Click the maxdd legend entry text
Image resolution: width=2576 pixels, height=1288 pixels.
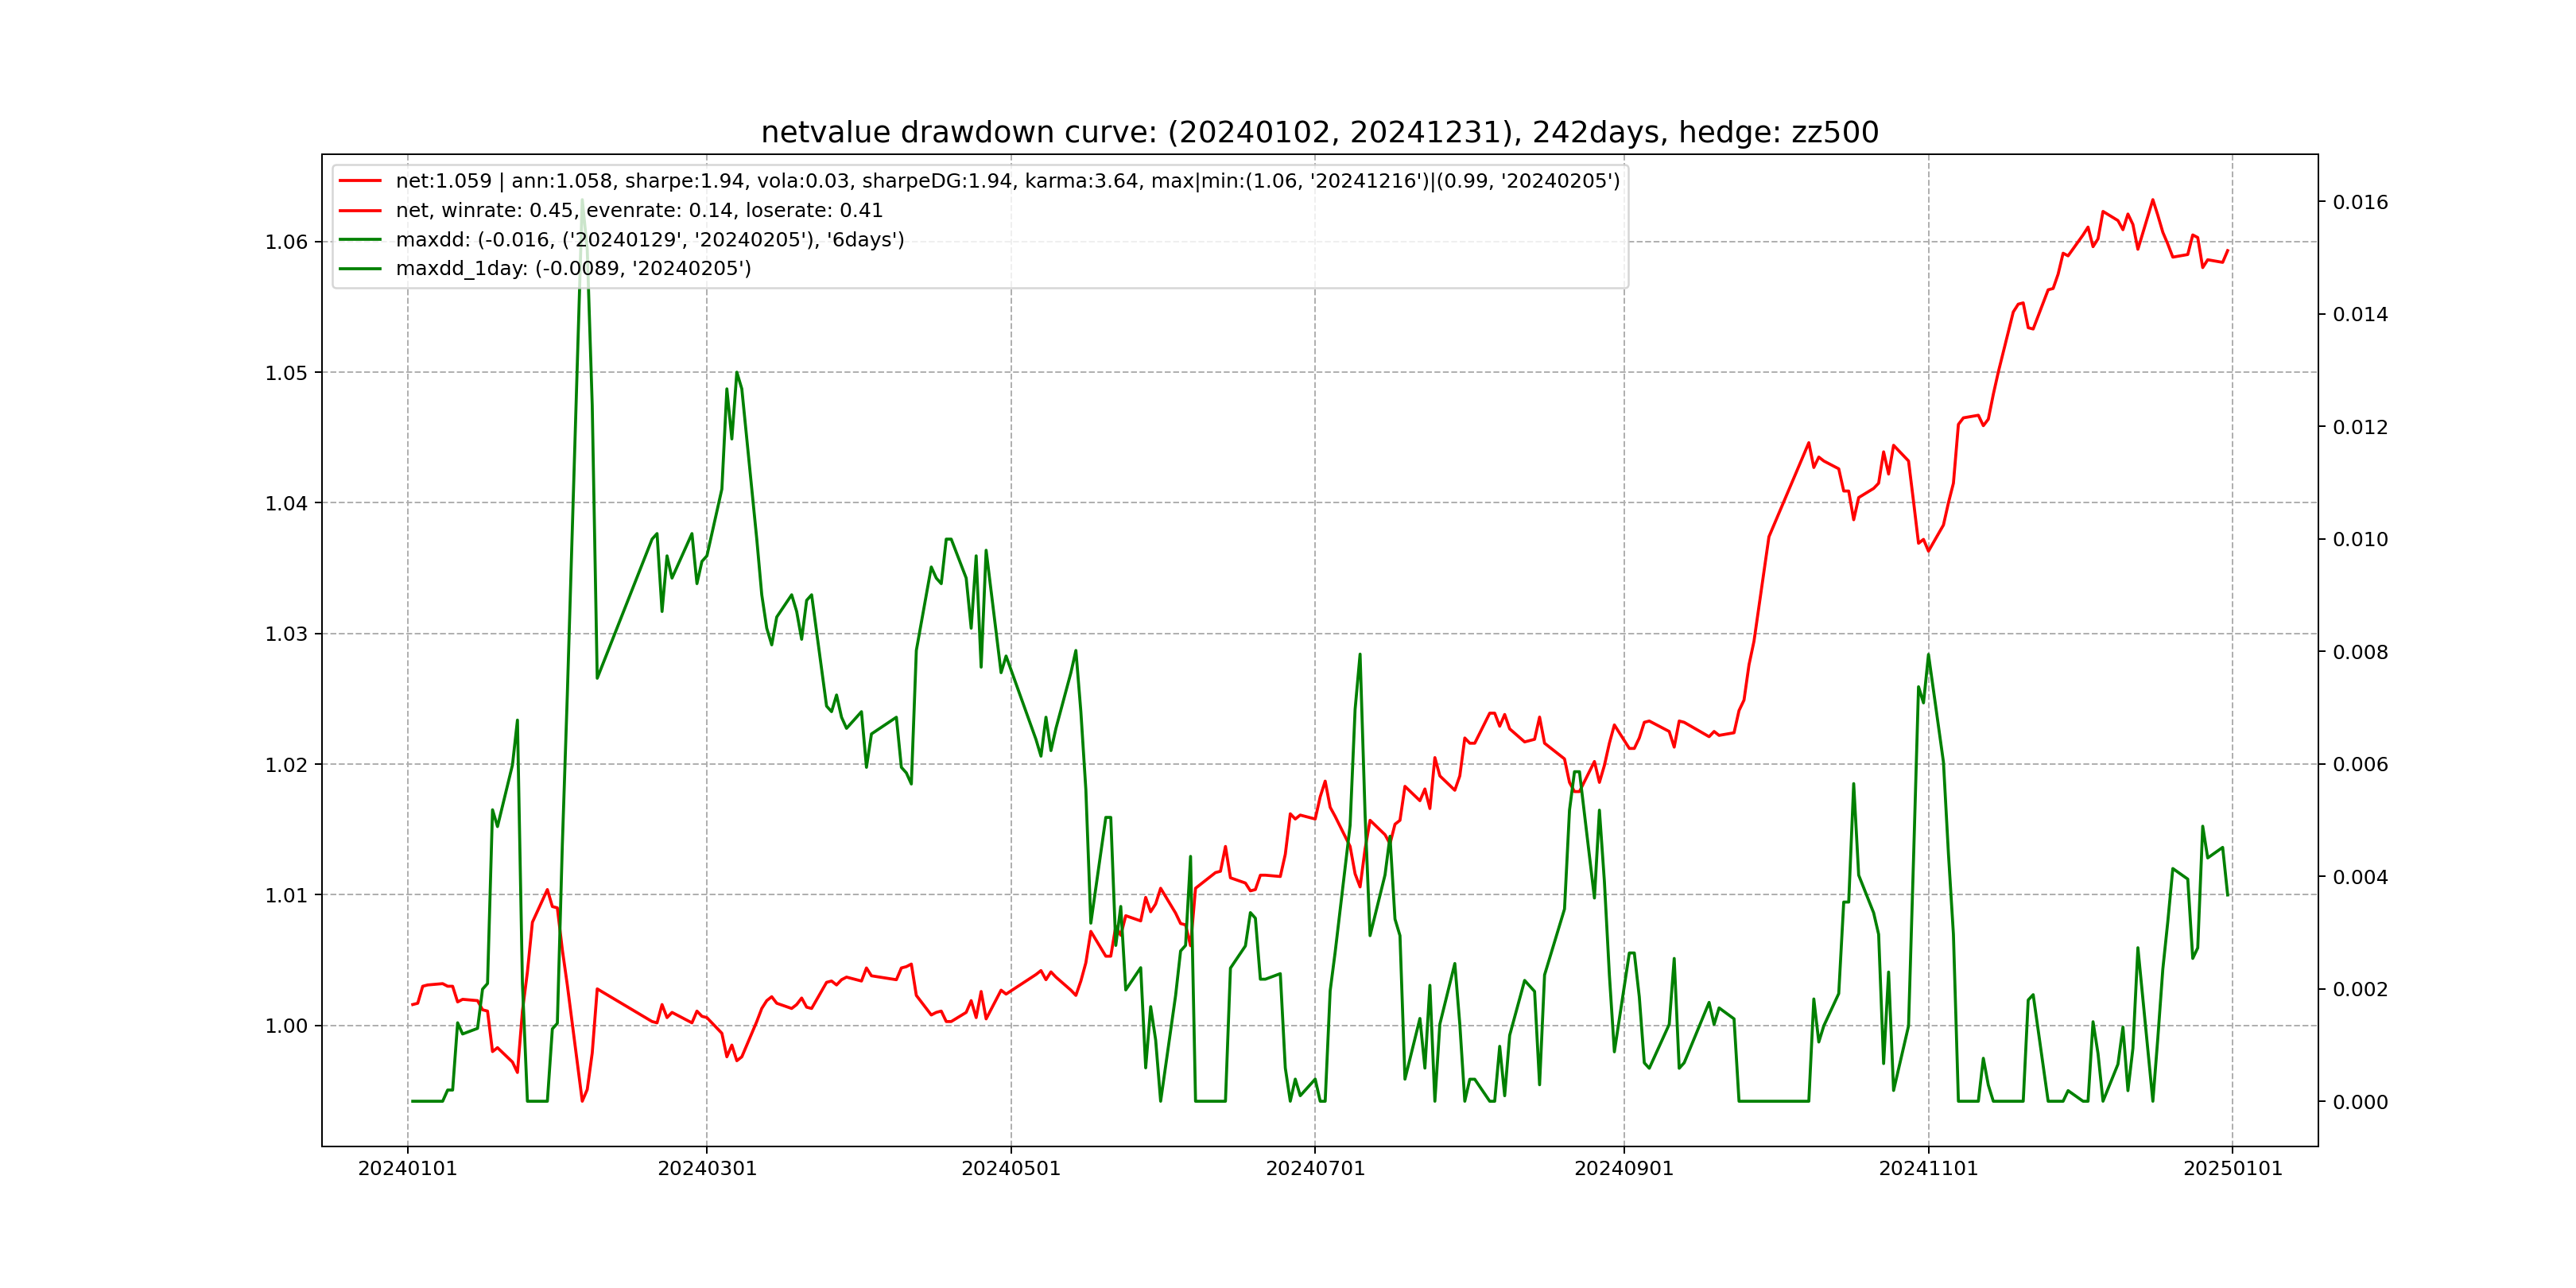[x=650, y=239]
